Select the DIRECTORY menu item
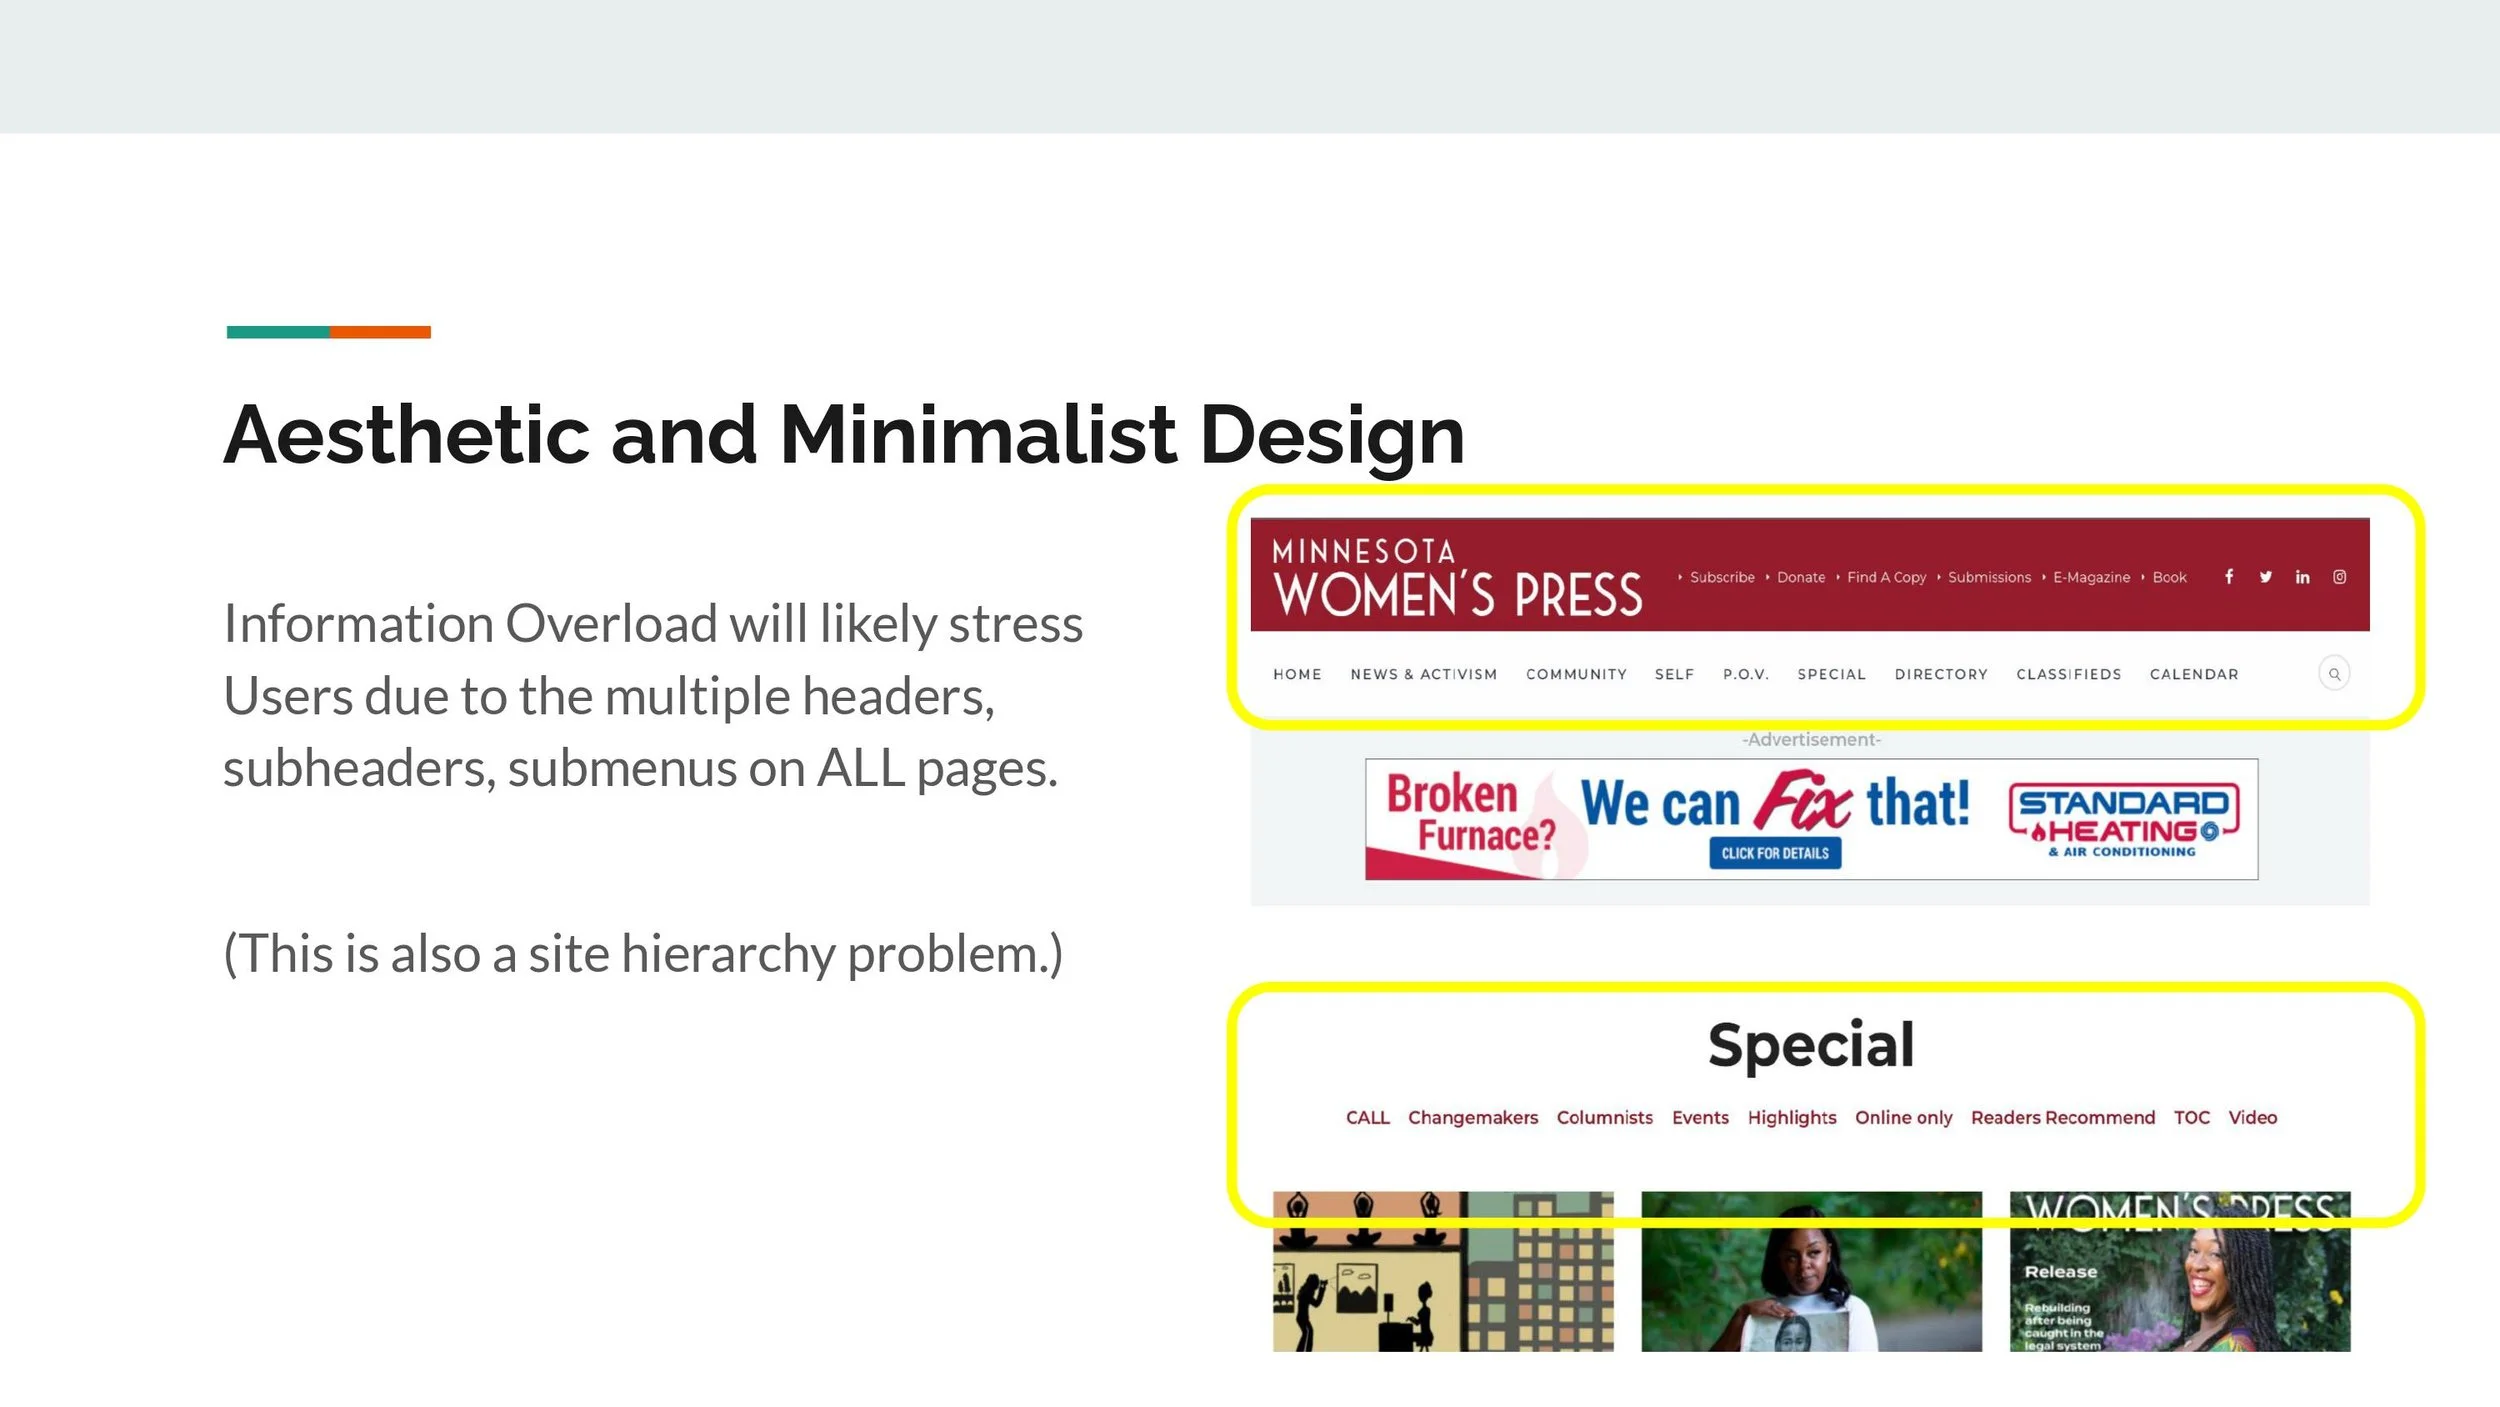2500x1407 pixels. click(x=1941, y=675)
